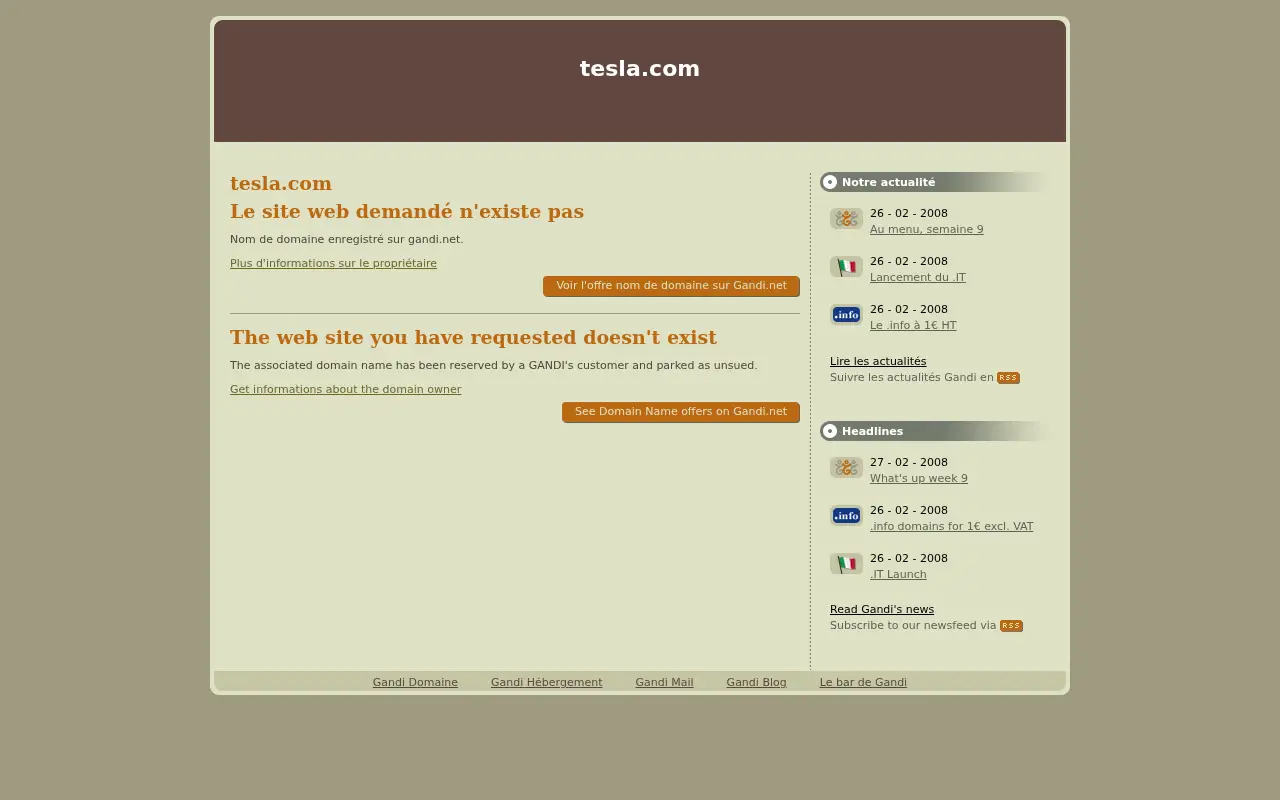Click the .info icon beside 'Le .info à 1€ HT'
The width and height of the screenshot is (1280, 800).
coord(846,315)
